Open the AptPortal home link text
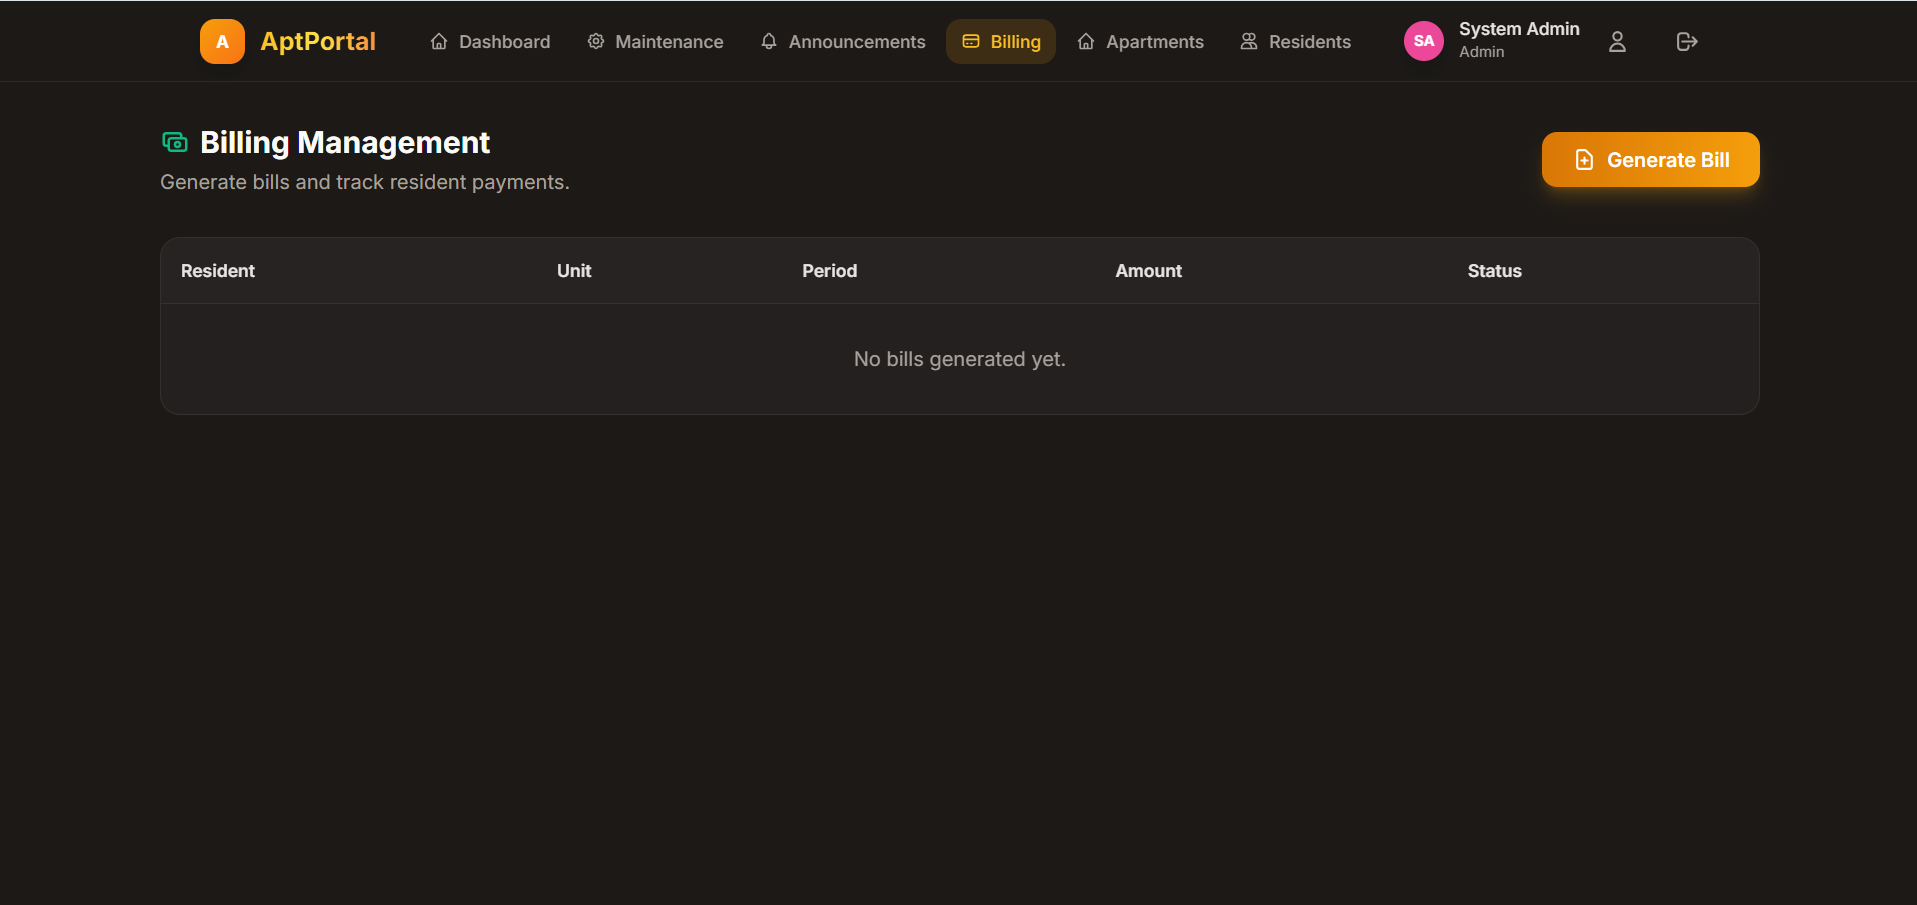1917x905 pixels. (x=318, y=41)
